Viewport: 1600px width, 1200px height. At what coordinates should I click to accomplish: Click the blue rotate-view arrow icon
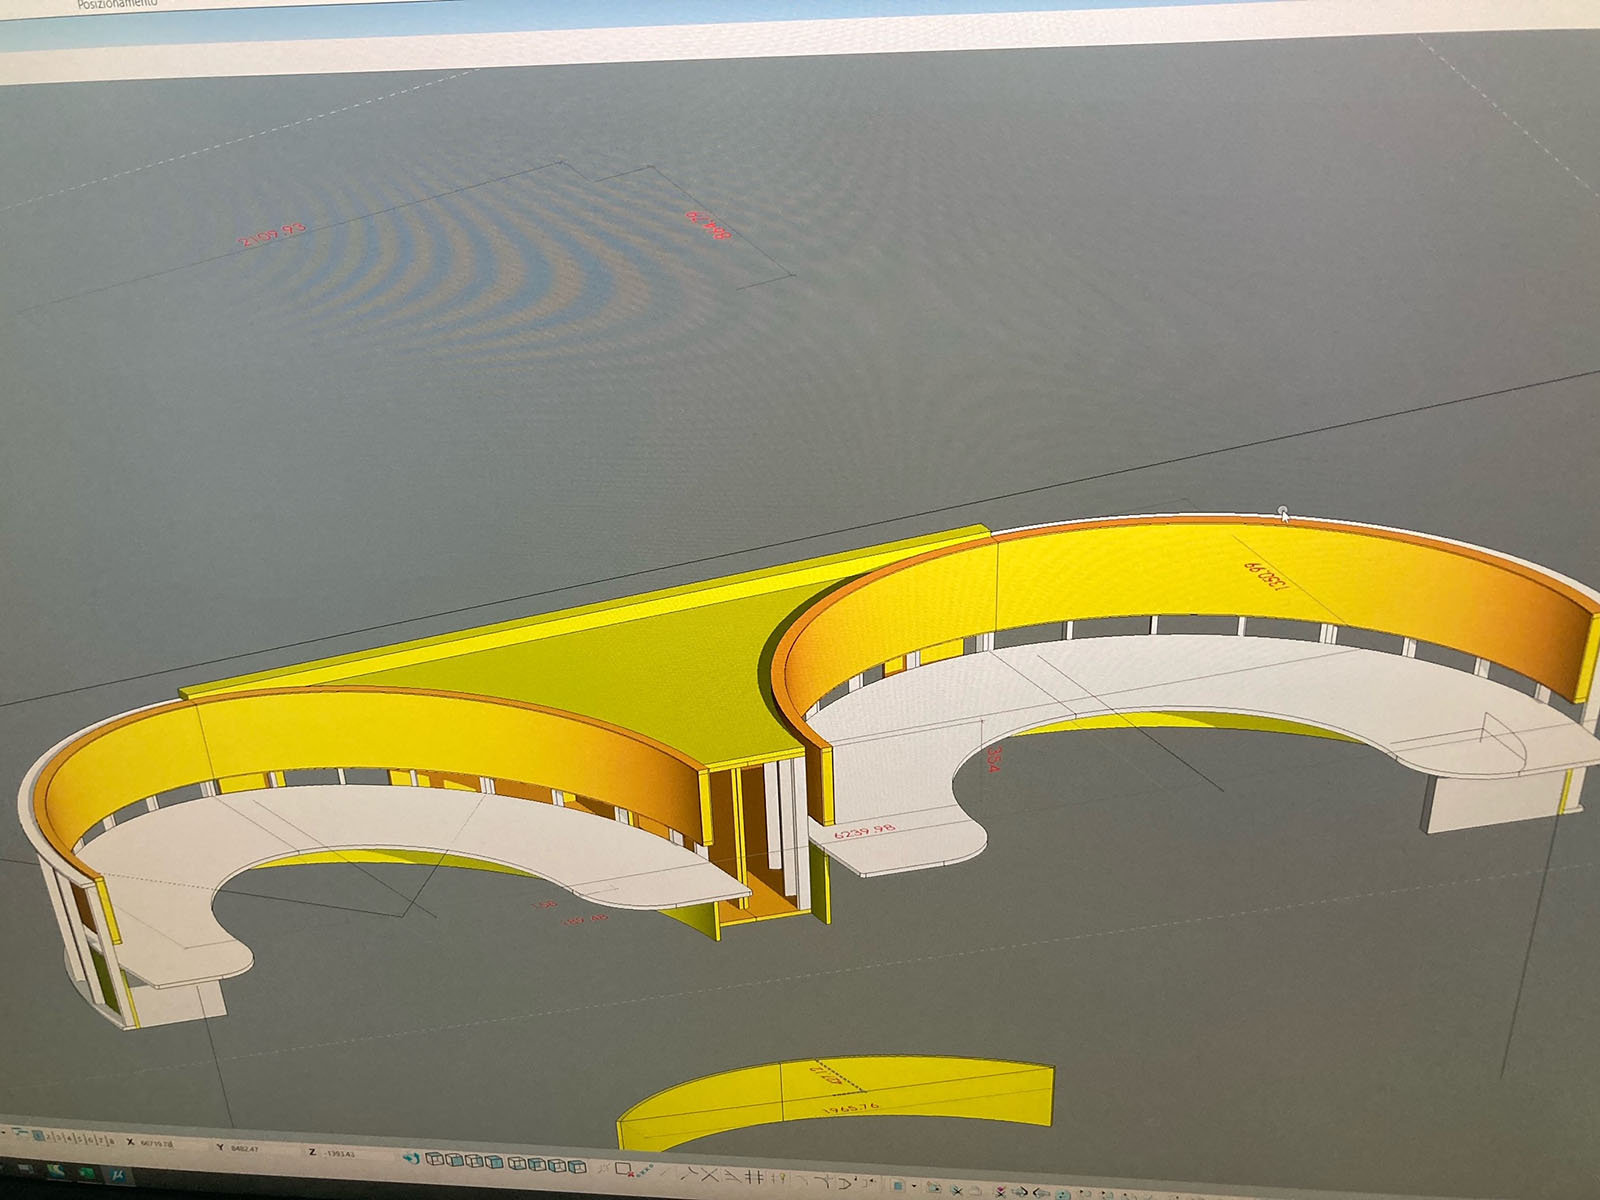tap(410, 1158)
